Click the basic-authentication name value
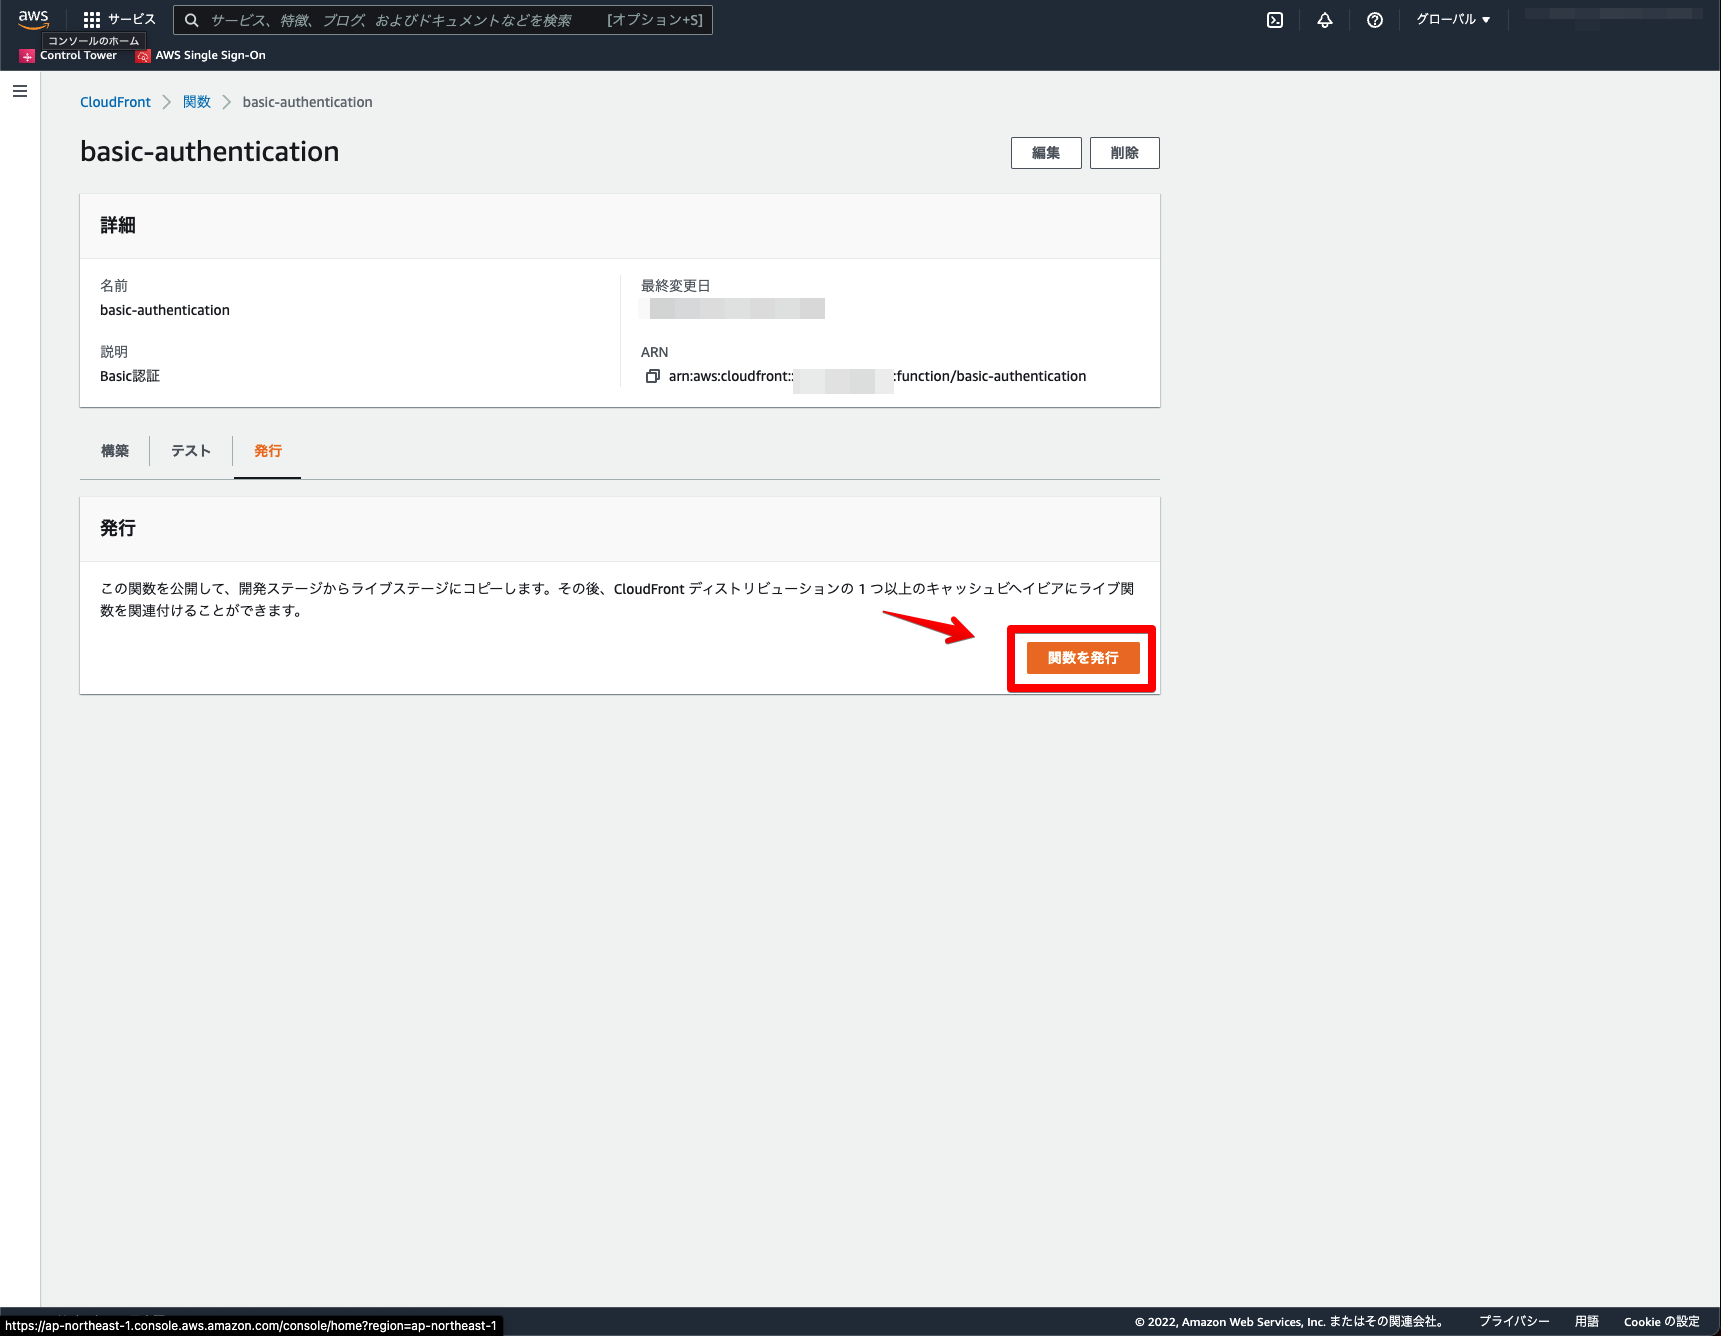This screenshot has width=1721, height=1336. pos(165,310)
